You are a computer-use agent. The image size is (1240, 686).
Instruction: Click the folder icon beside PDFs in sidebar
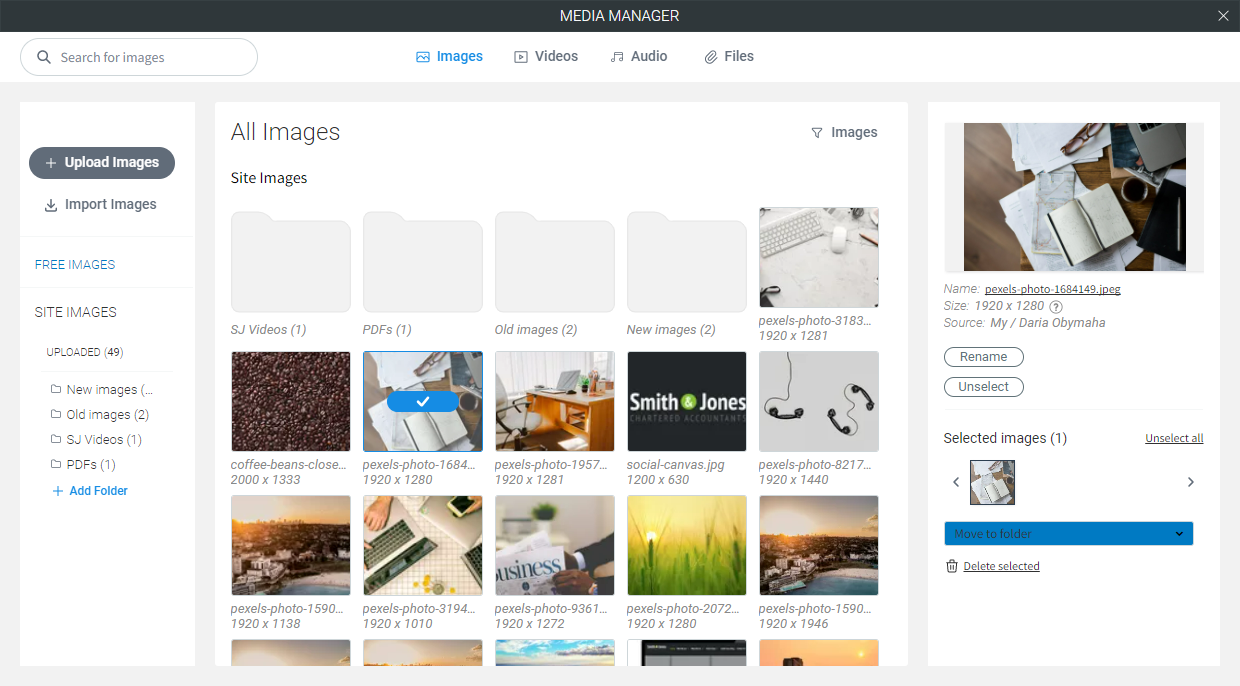(57, 464)
